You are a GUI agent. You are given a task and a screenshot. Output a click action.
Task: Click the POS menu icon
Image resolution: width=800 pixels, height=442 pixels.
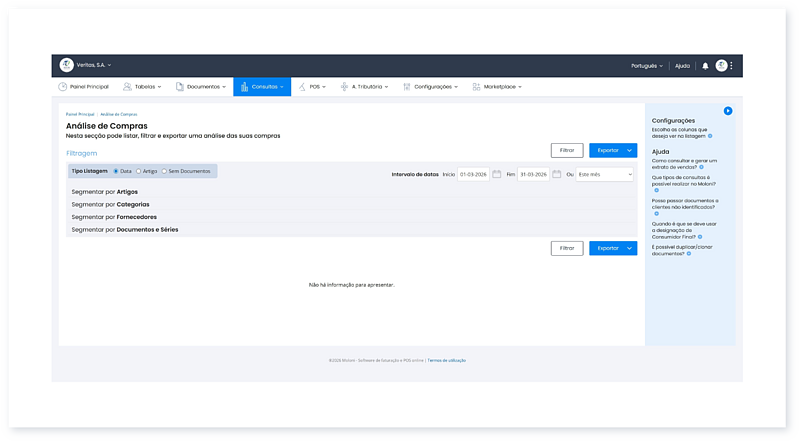(x=303, y=87)
